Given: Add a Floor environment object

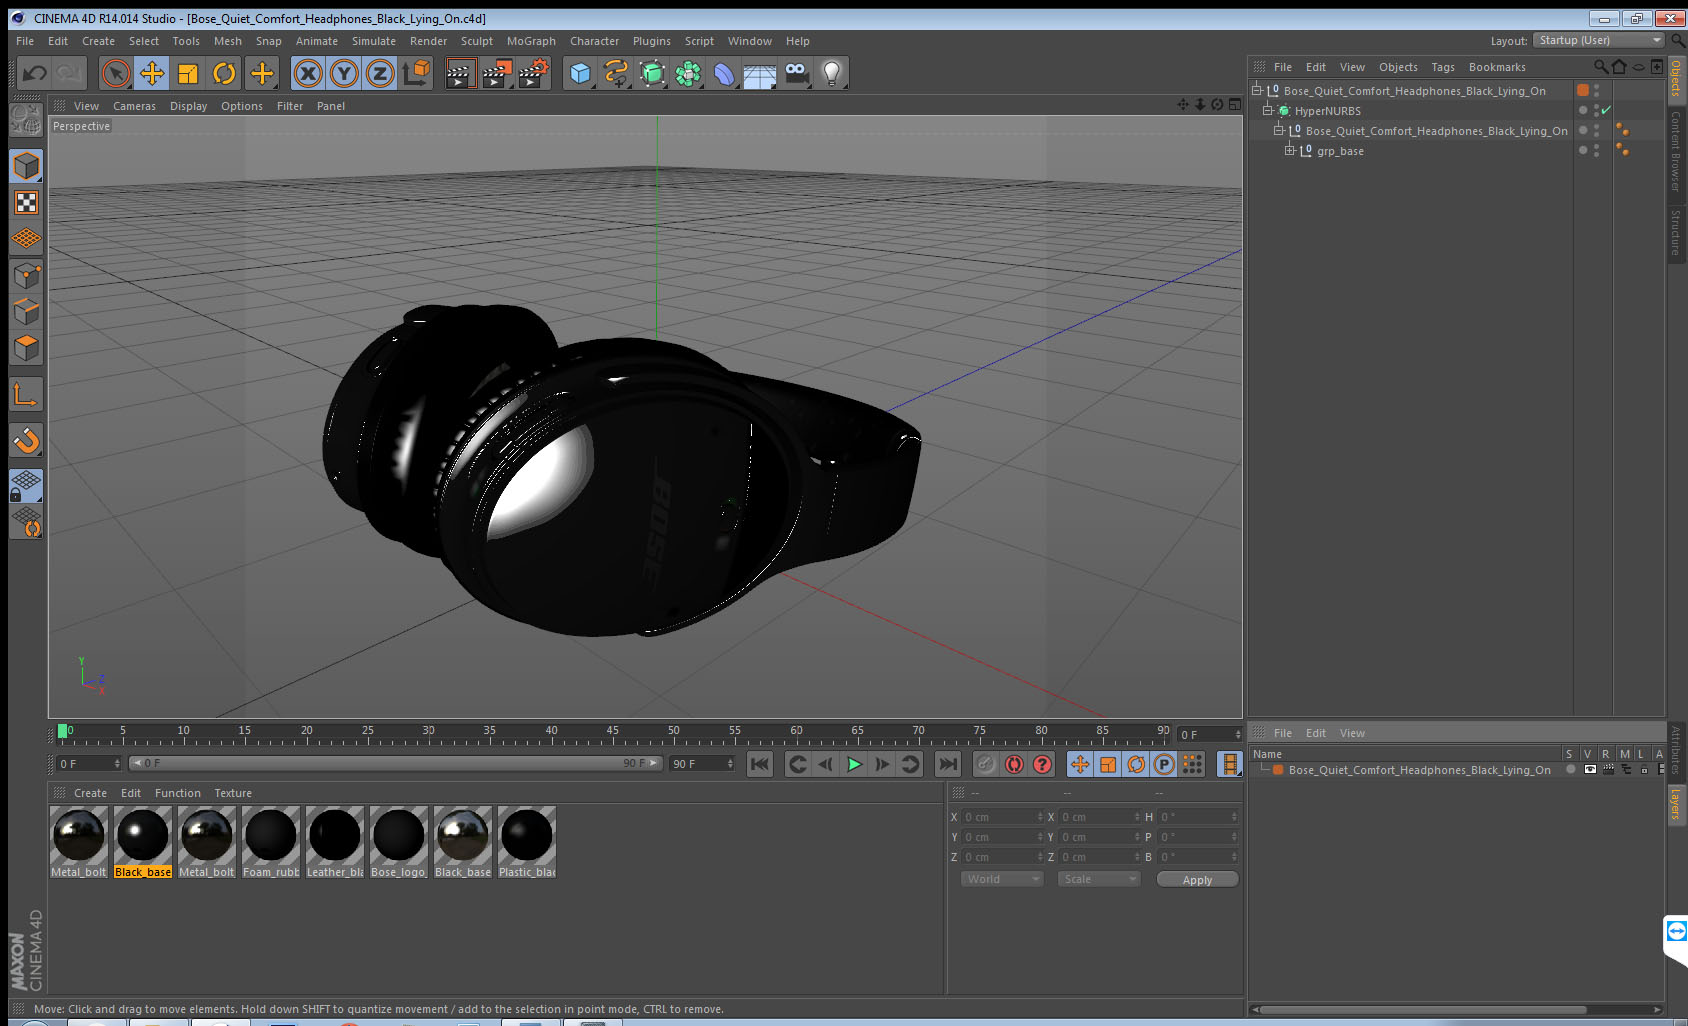Looking at the screenshot, I should tap(760, 73).
